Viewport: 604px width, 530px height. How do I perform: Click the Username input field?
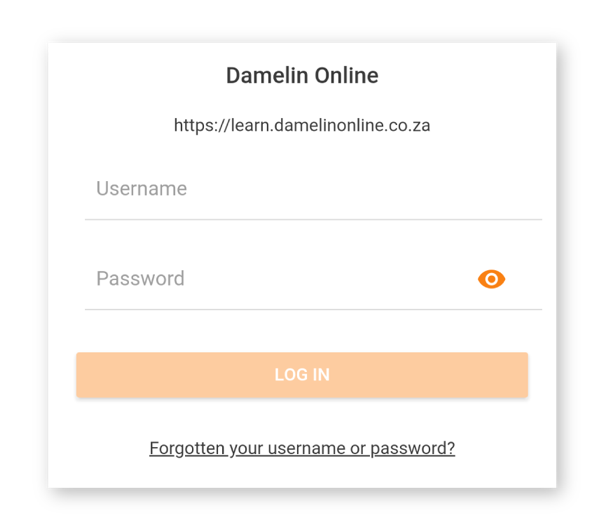(313, 189)
